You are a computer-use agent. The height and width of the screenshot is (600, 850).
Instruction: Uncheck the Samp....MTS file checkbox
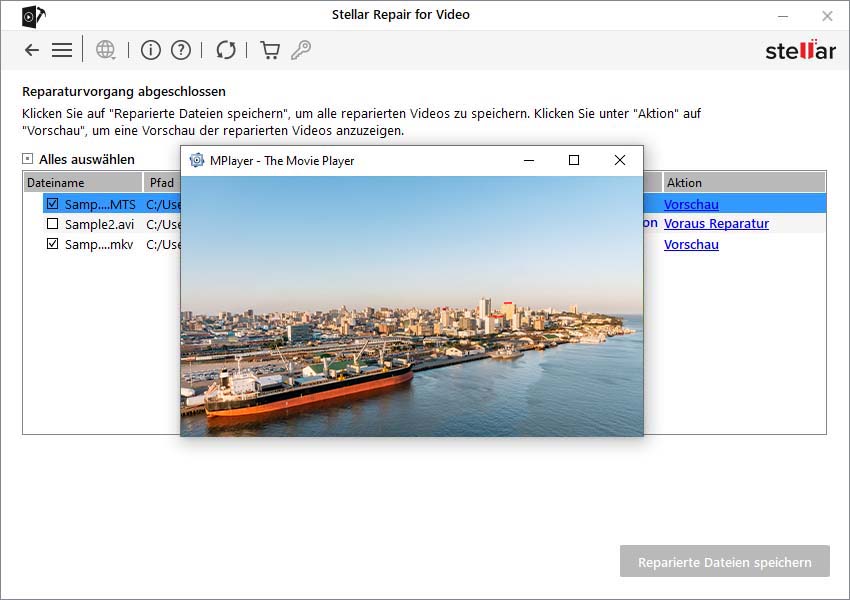[x=53, y=204]
